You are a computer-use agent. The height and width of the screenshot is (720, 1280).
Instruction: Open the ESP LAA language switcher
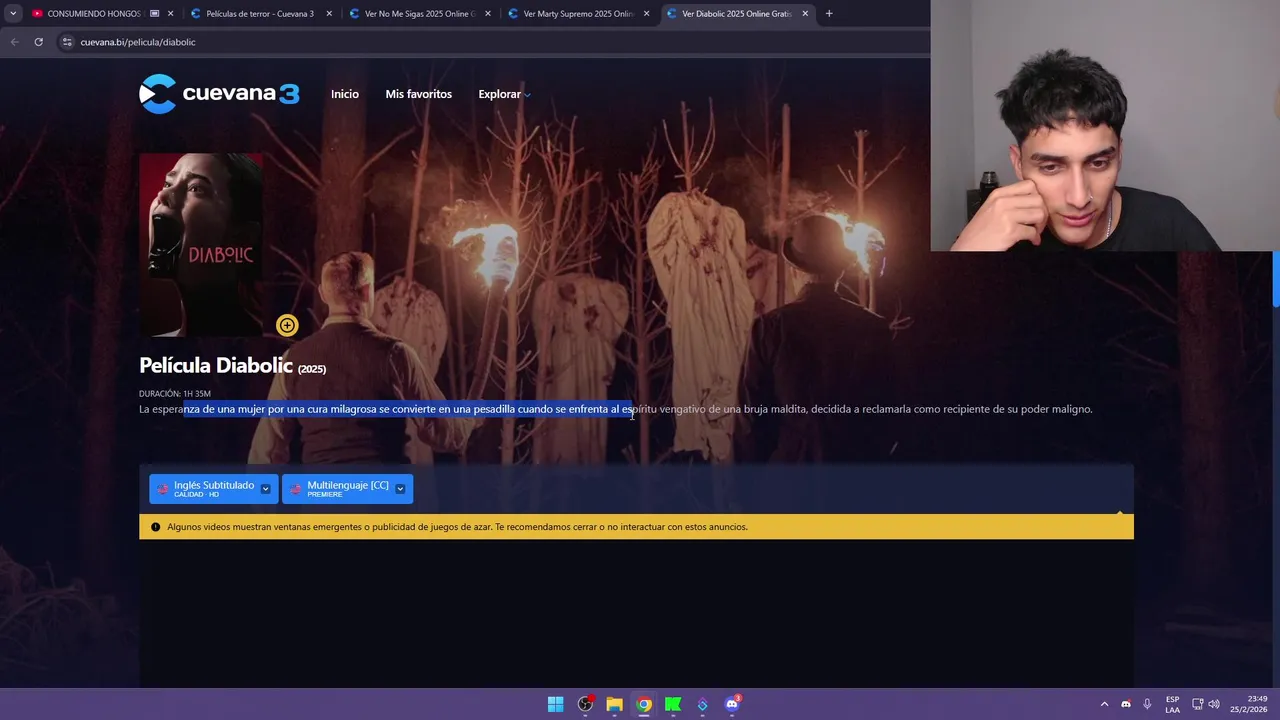tap(1172, 704)
